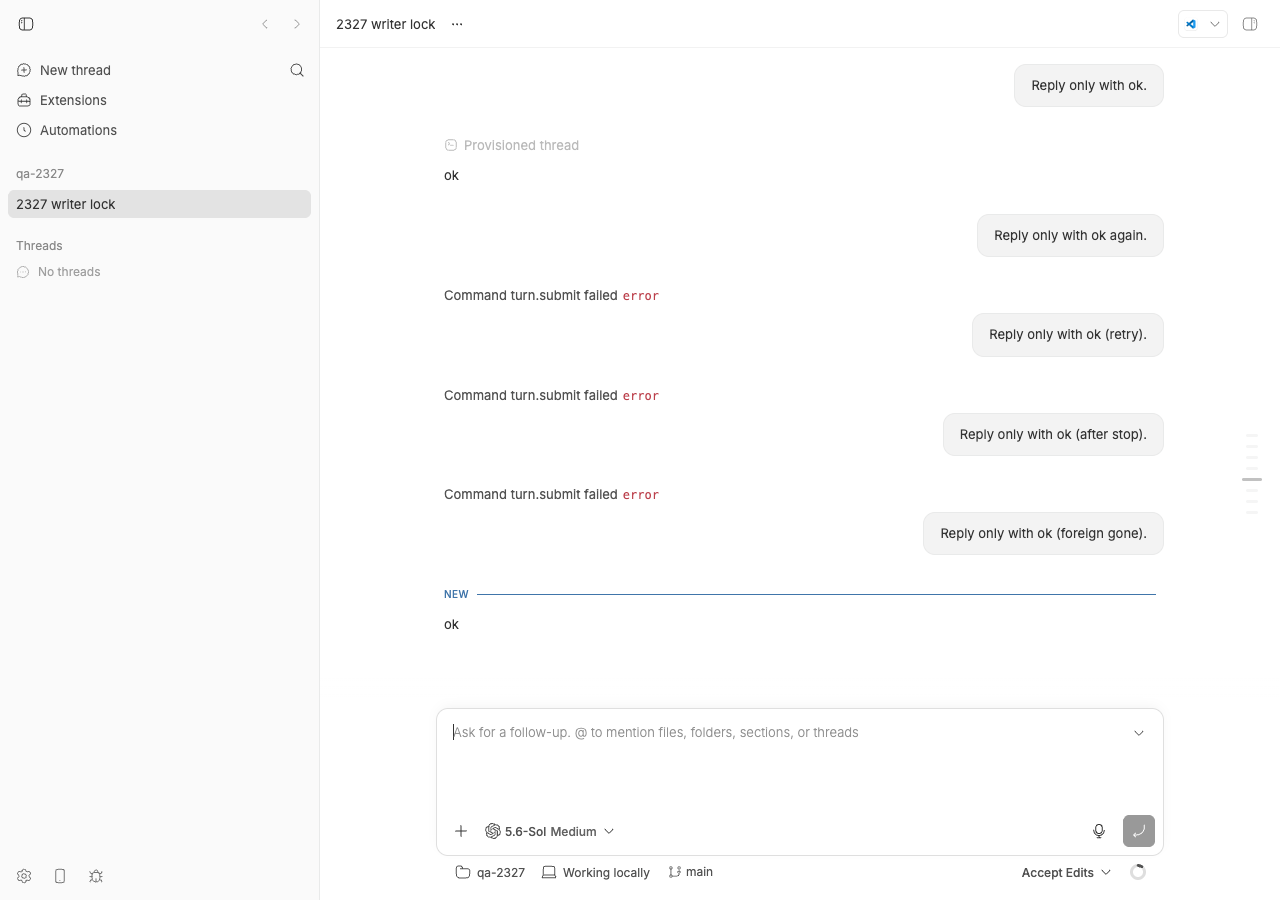Click the red error tag under the "(retry)" message
Viewport: 1280px width, 900px height.
click(x=641, y=396)
